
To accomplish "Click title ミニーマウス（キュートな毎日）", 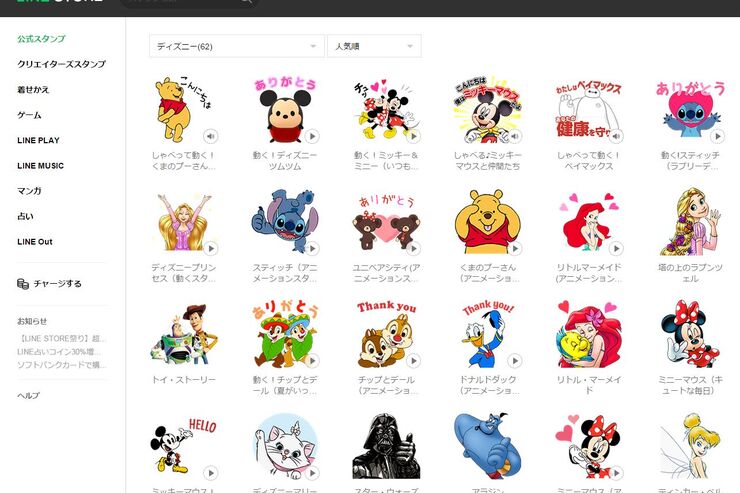I will (690, 385).
